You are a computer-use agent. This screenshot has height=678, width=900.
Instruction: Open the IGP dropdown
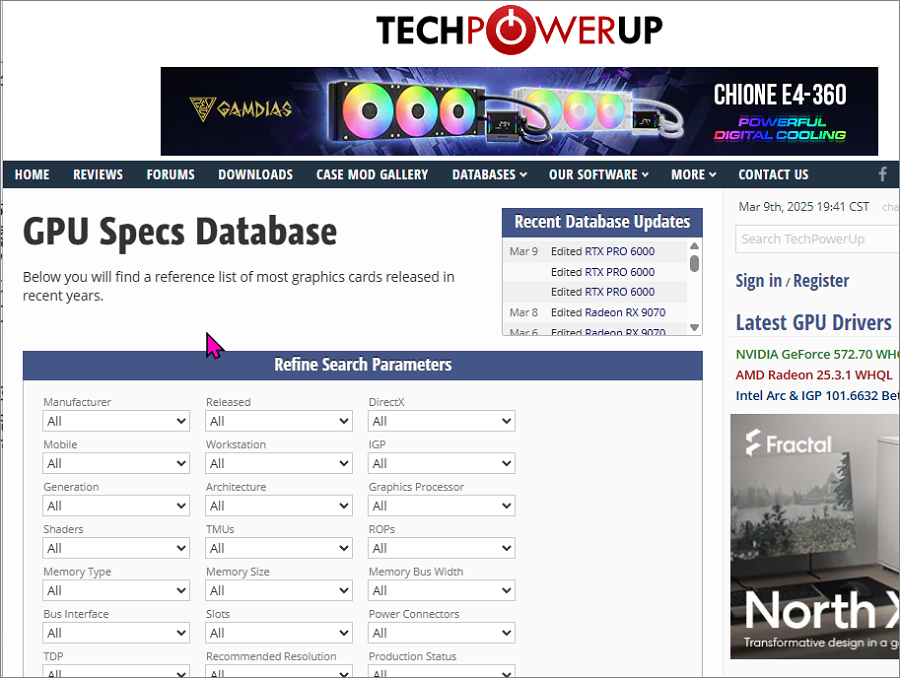pos(441,463)
